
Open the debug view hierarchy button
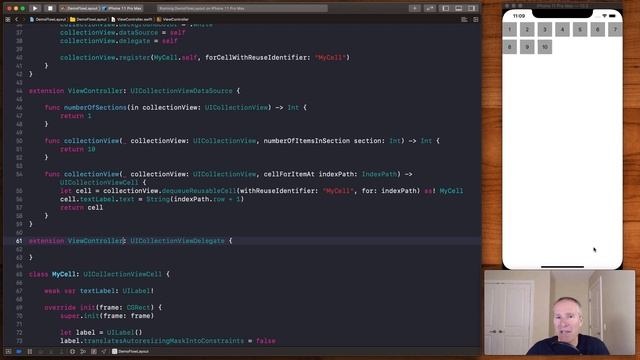(x=73, y=351)
